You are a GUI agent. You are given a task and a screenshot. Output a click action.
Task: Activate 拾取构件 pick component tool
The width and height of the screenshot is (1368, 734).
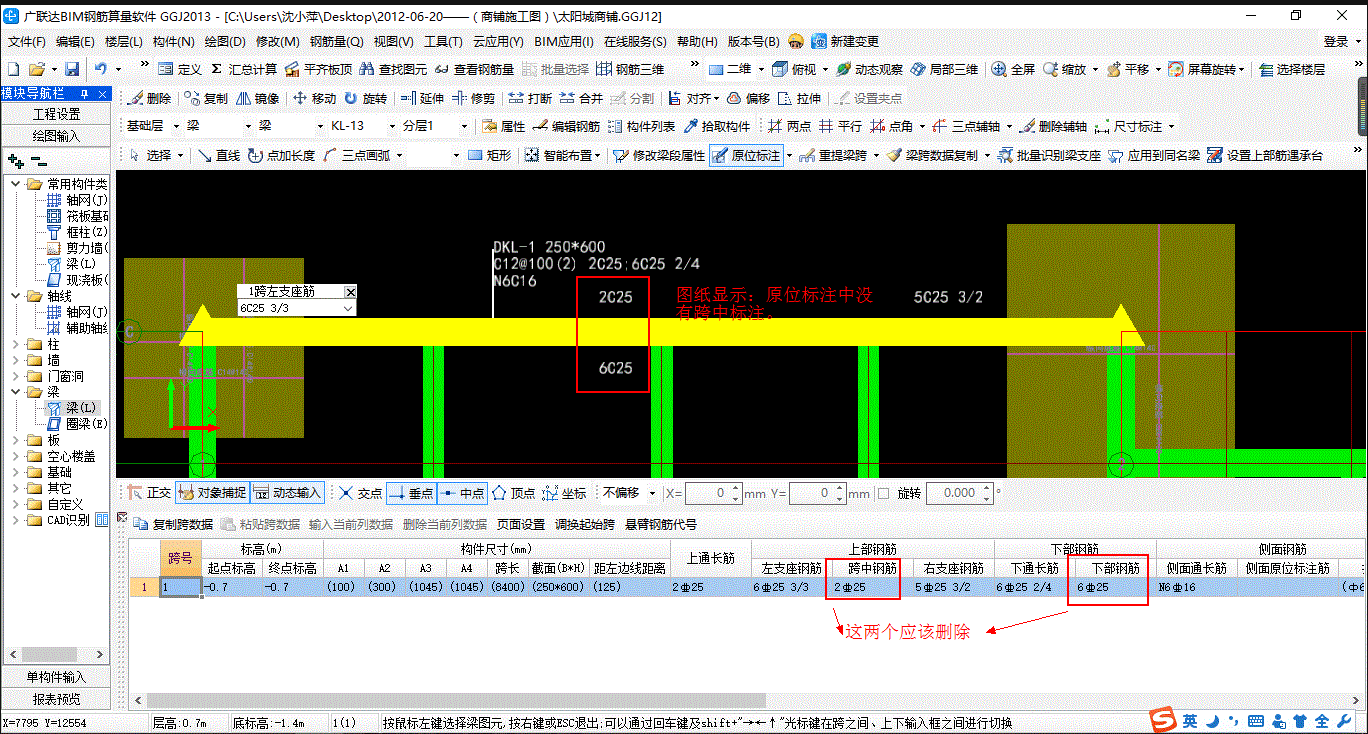click(x=718, y=126)
